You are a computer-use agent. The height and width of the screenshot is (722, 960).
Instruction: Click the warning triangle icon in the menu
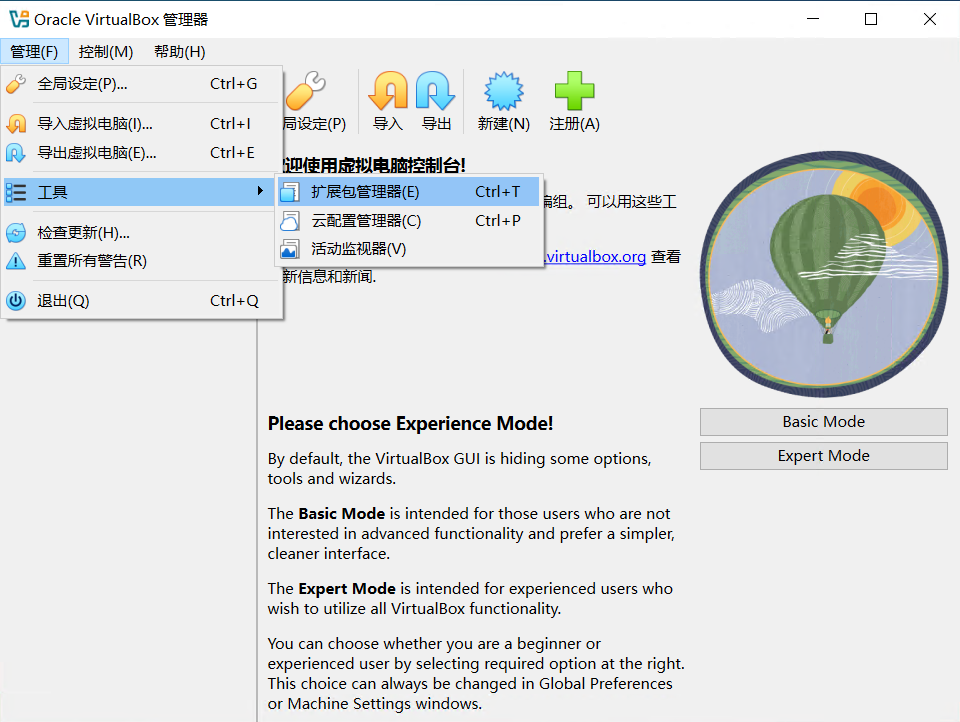click(16, 261)
